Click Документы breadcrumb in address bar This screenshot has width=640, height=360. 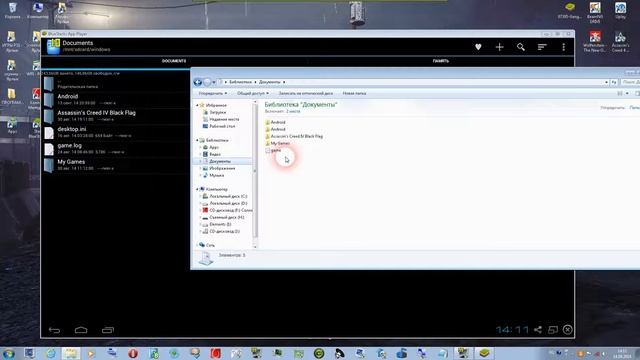(x=270, y=82)
